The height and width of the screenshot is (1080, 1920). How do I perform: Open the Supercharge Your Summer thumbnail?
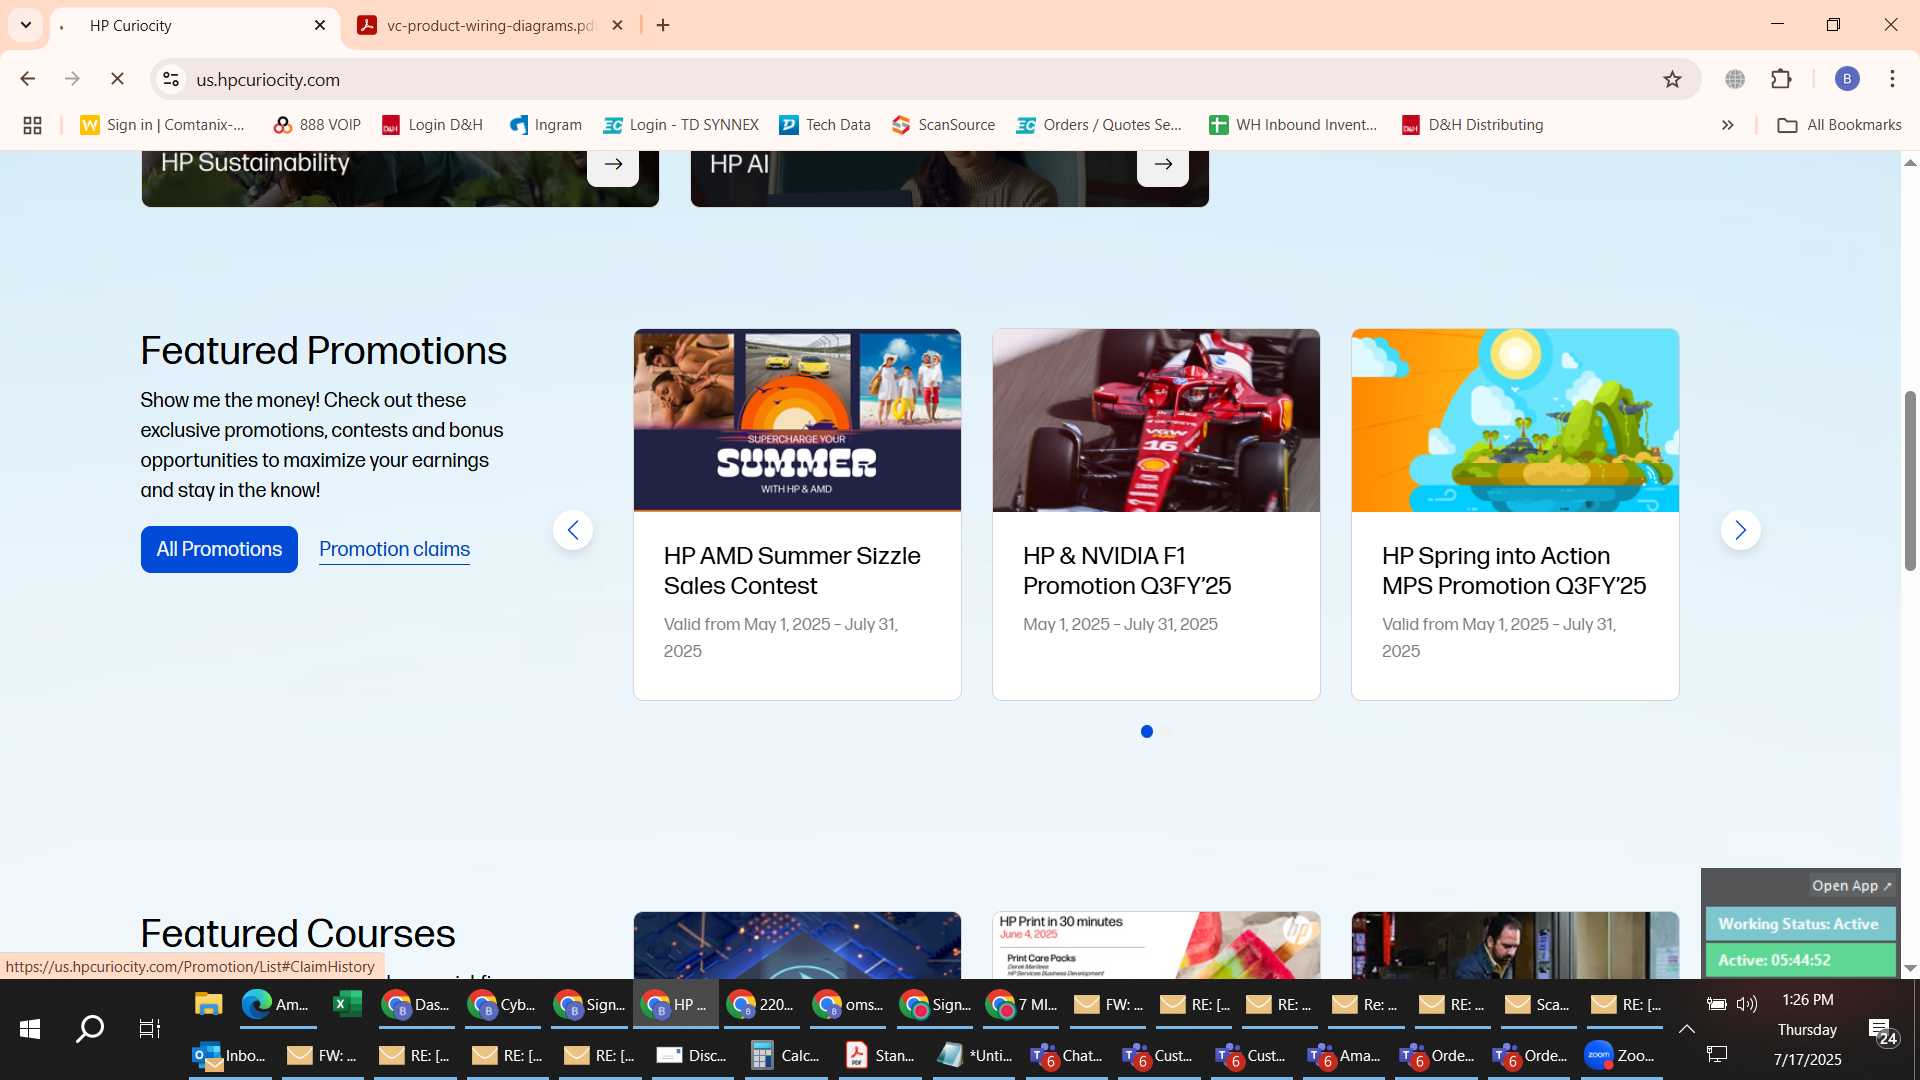pos(797,420)
